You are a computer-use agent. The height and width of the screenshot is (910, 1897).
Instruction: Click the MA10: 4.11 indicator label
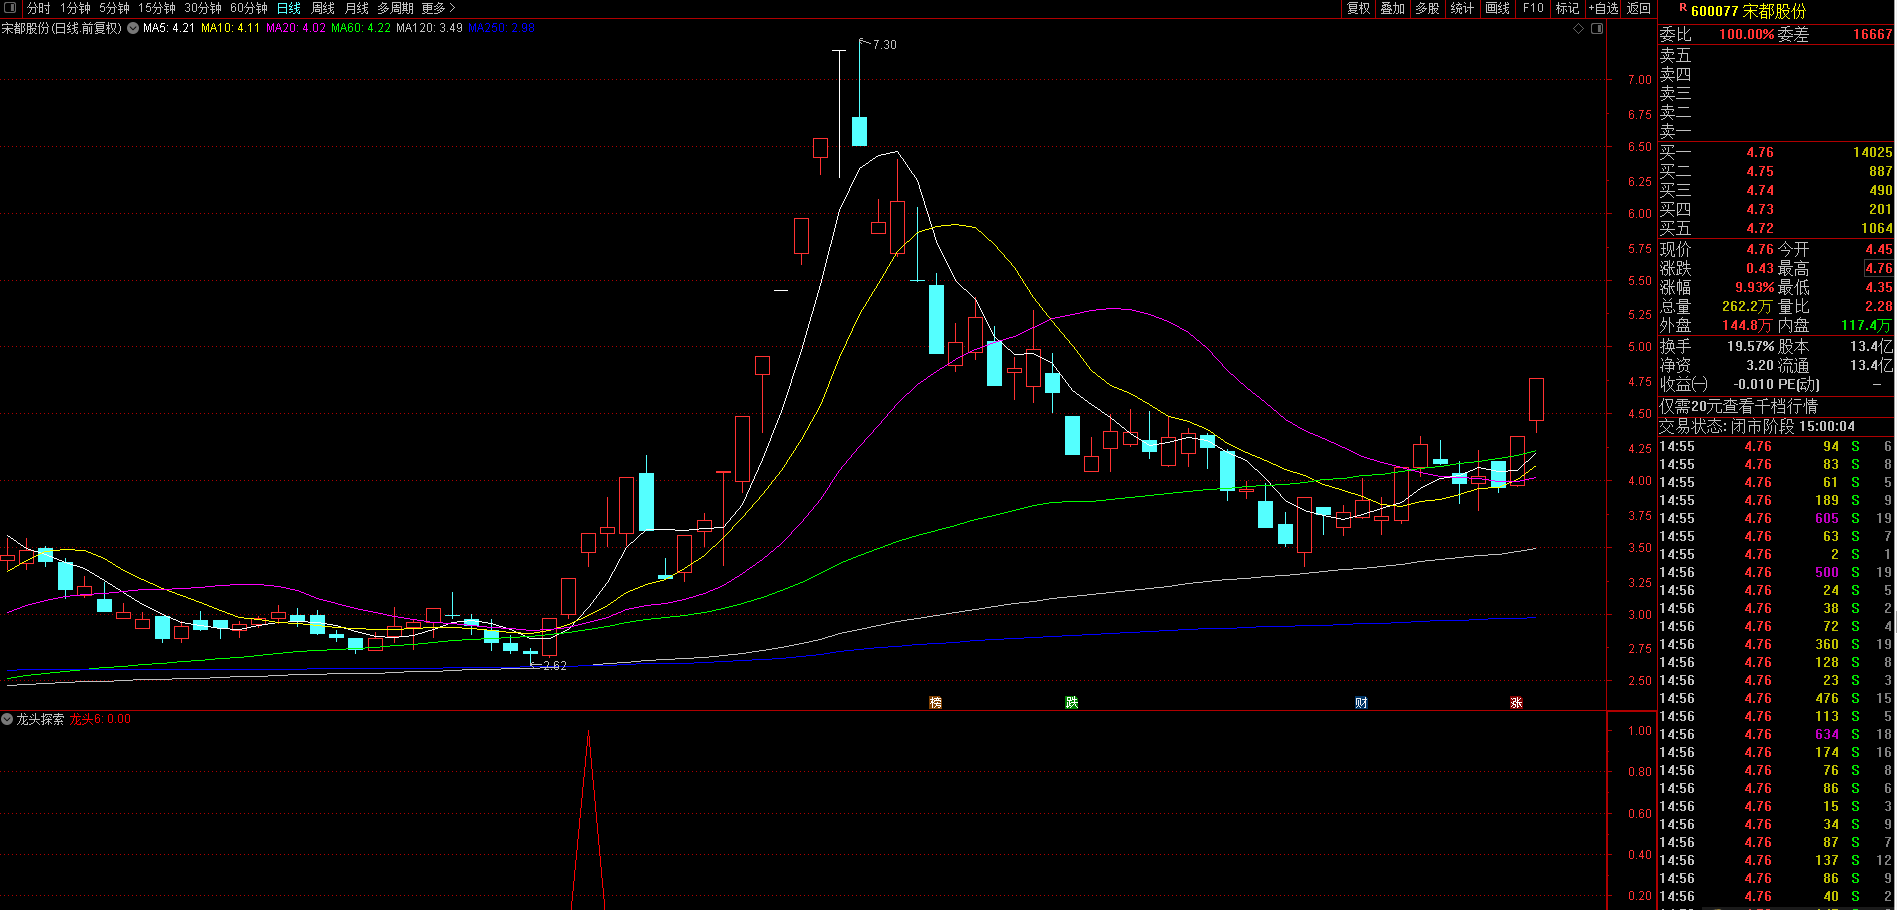[x=230, y=28]
